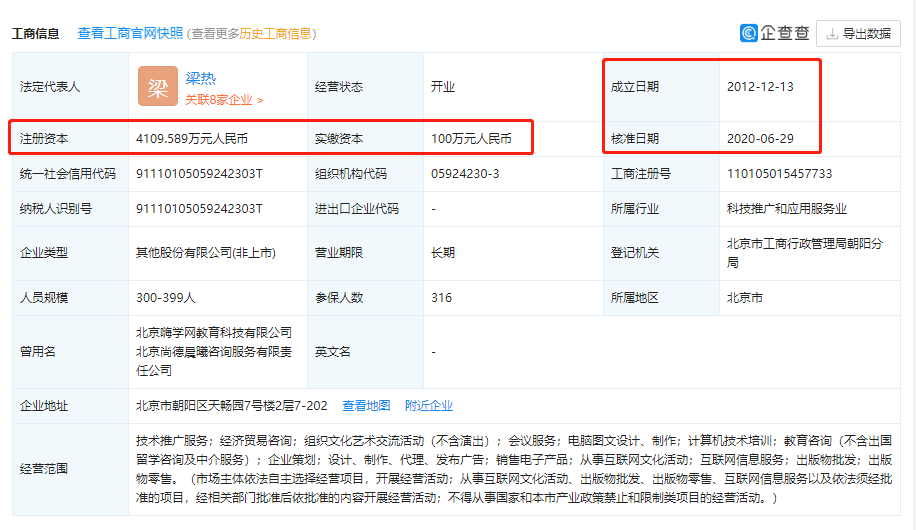Click the 查看地图 map link

[x=366, y=405]
